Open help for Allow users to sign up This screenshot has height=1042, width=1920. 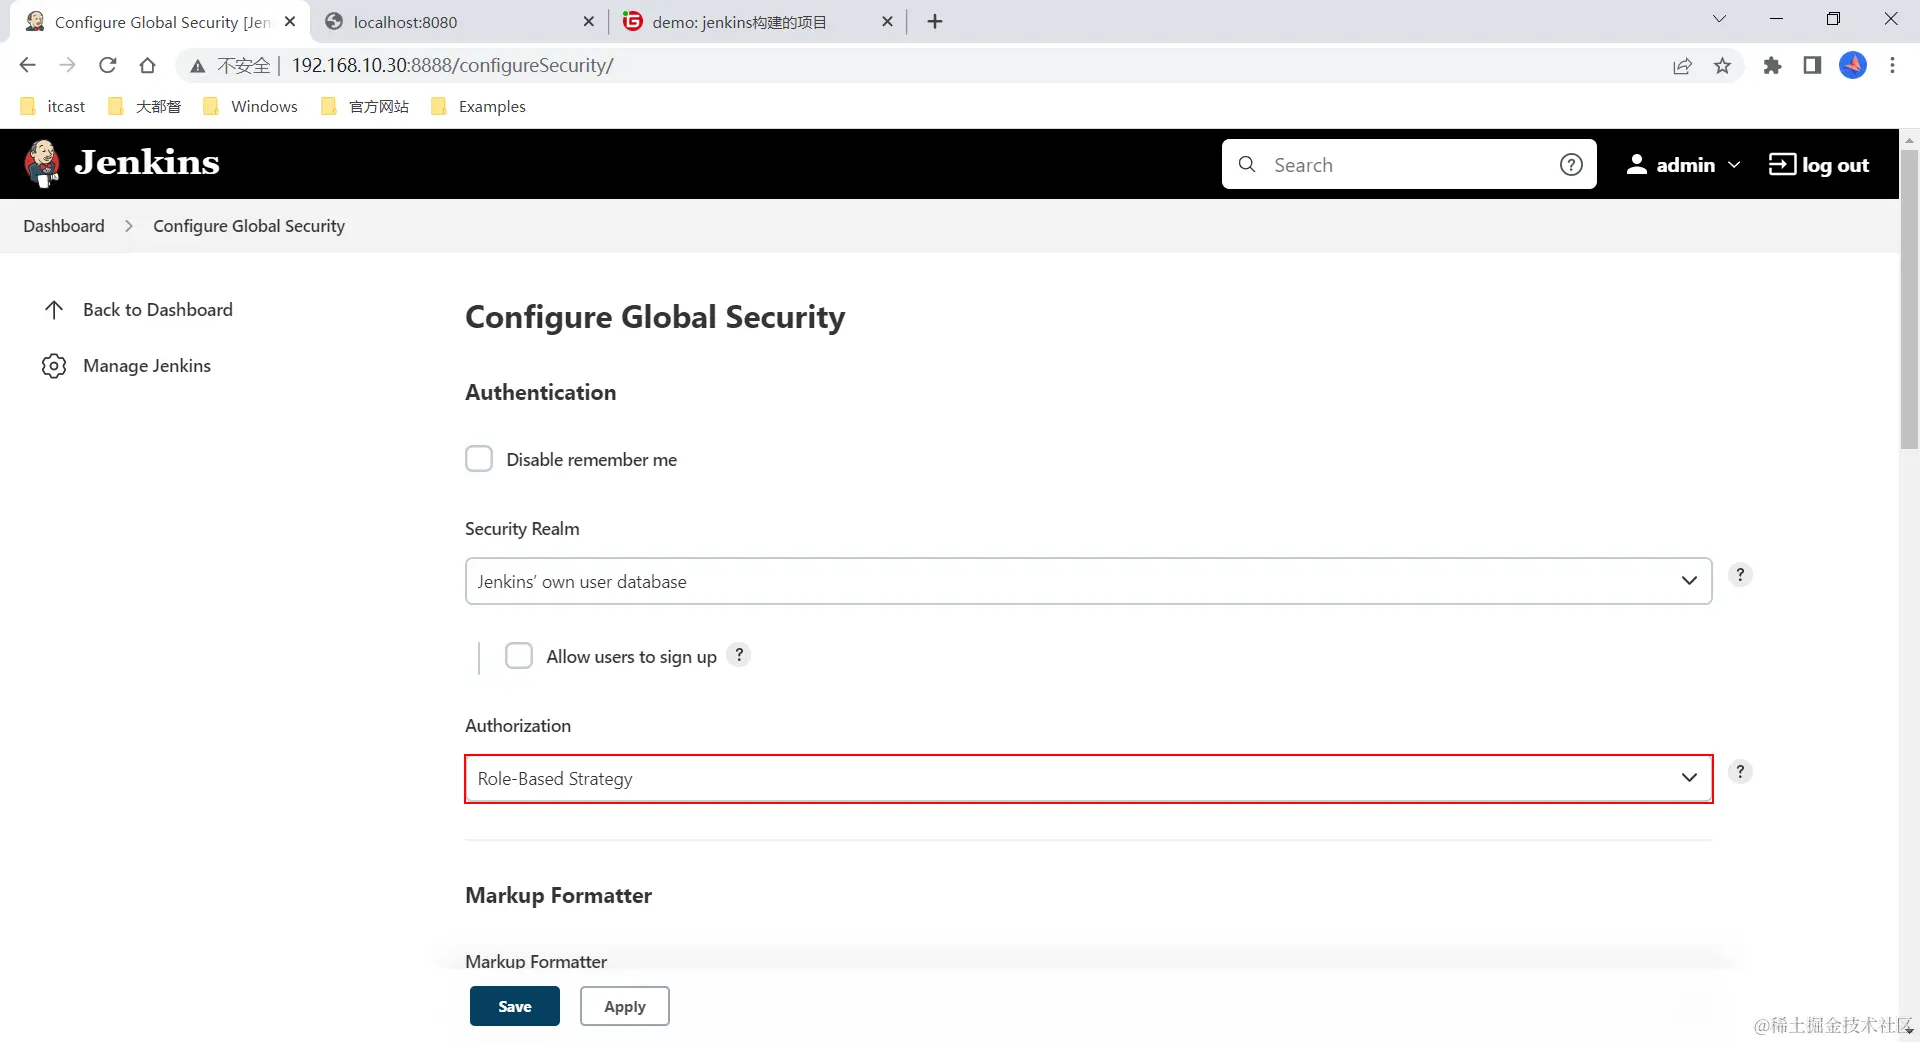(x=739, y=655)
